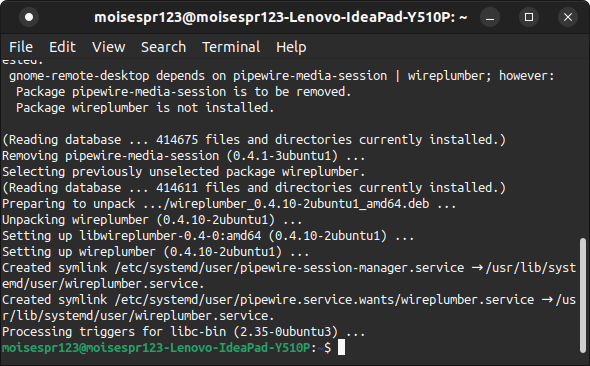Maximize the terminal window
Image resolution: width=590 pixels, height=366 pixels.
(x=529, y=17)
